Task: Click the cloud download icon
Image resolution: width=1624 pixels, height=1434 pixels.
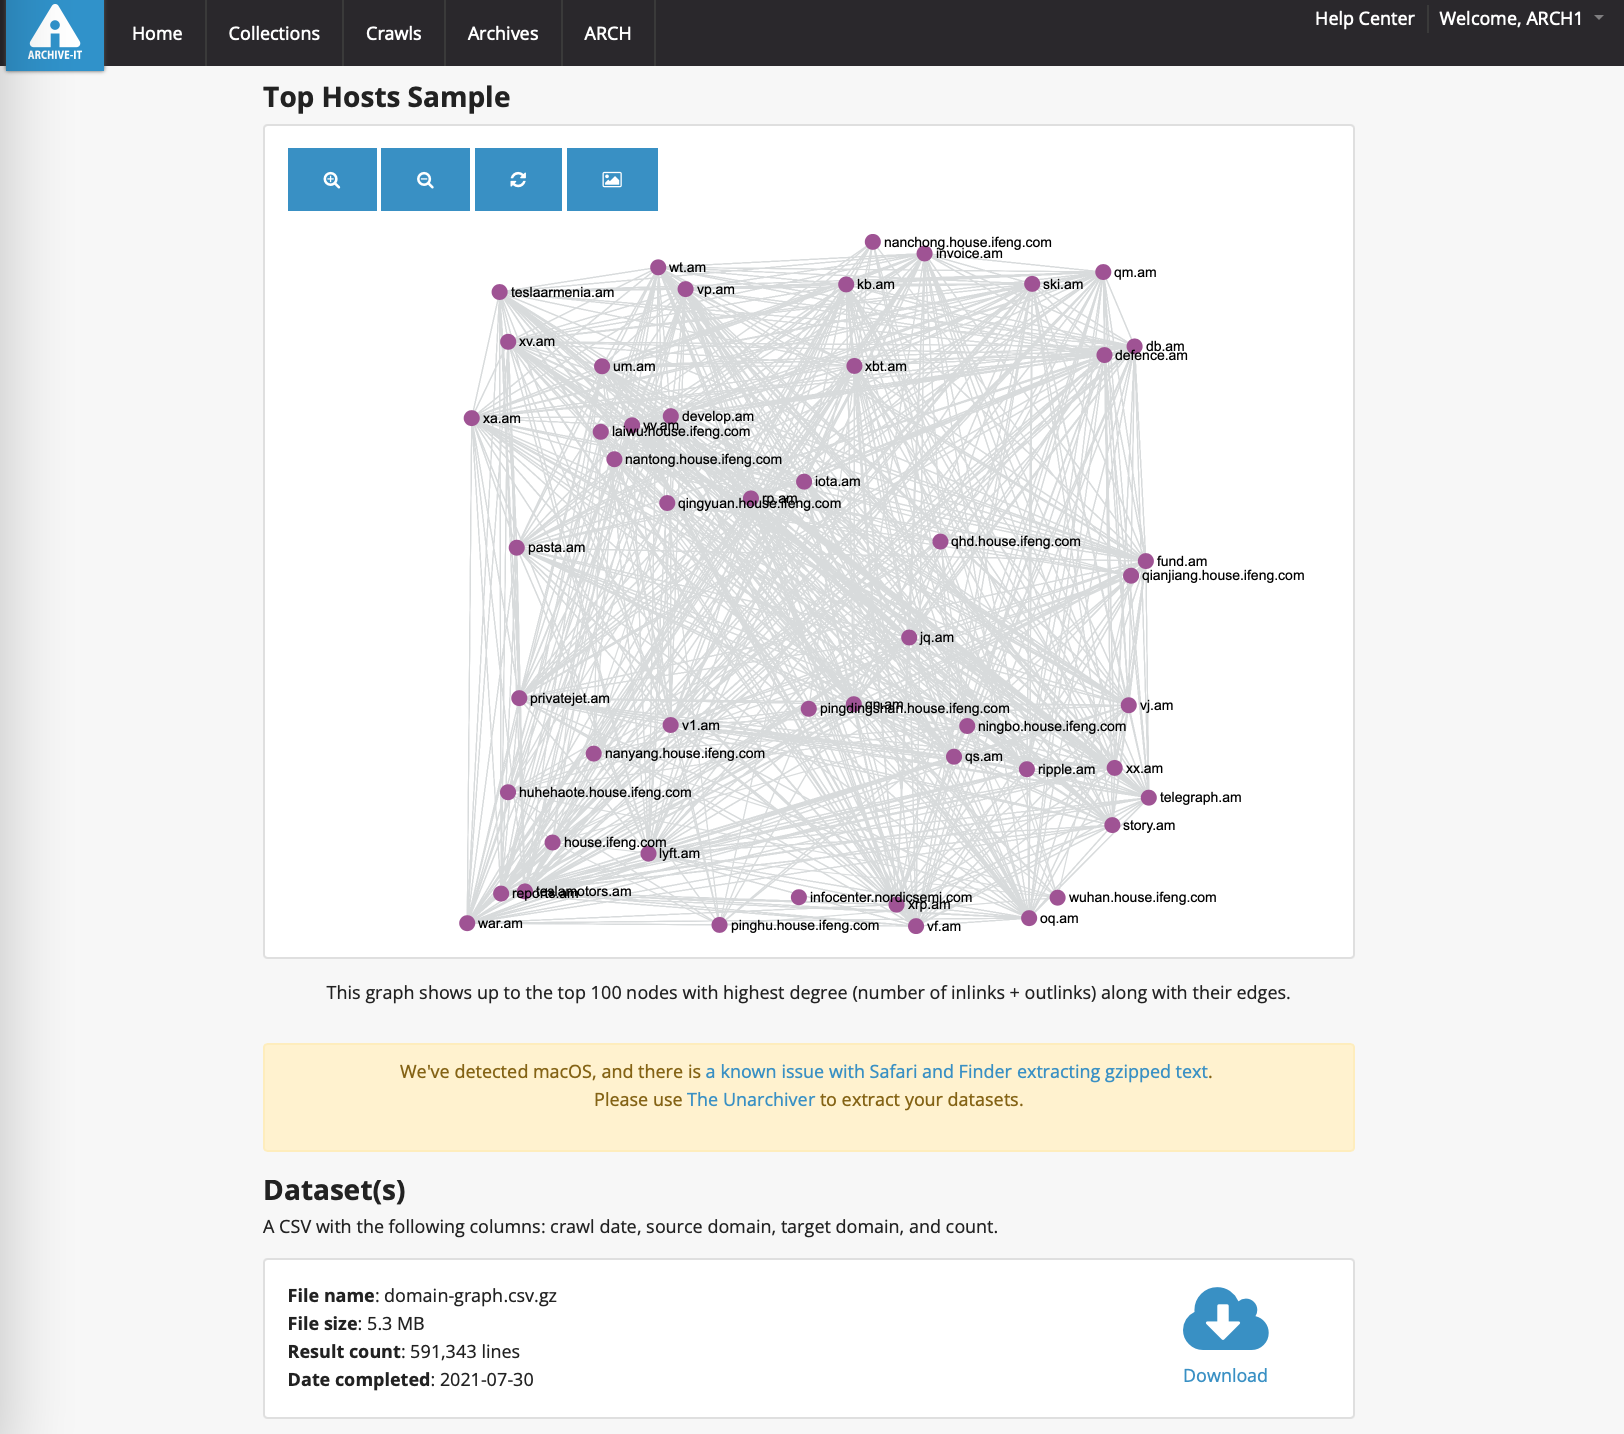Action: [x=1225, y=1320]
